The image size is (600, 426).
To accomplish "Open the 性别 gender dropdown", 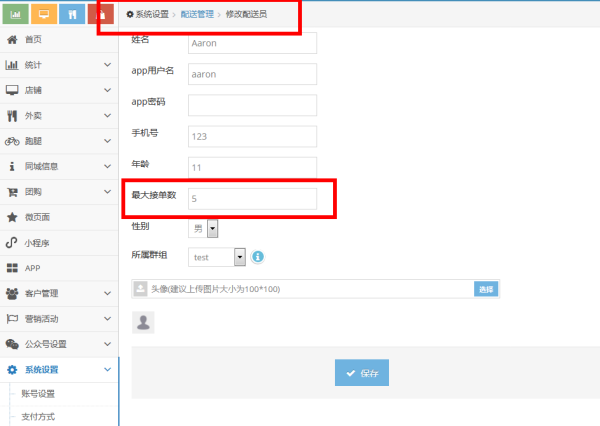I will coord(212,228).
